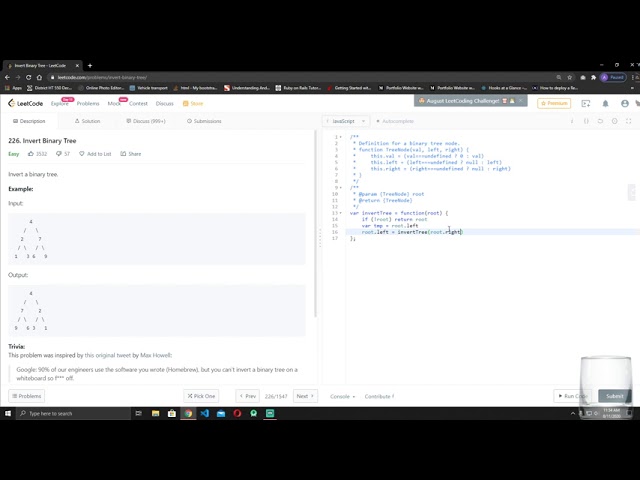Click the format code braces icon
Screen dimensions: 640x480
tap(586, 121)
